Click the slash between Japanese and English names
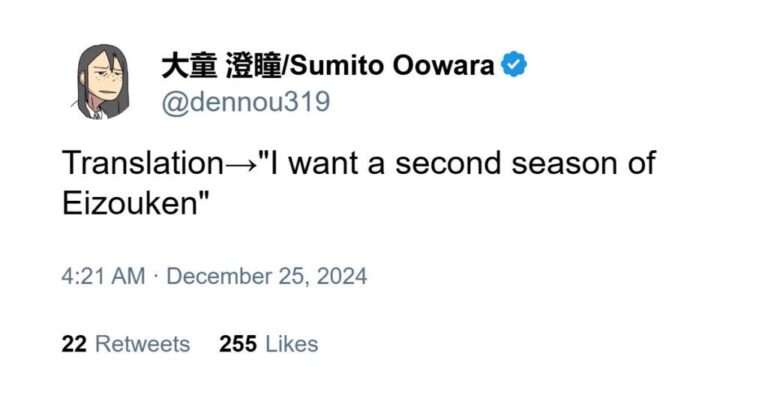This screenshot has width=768, height=401. coord(286,66)
